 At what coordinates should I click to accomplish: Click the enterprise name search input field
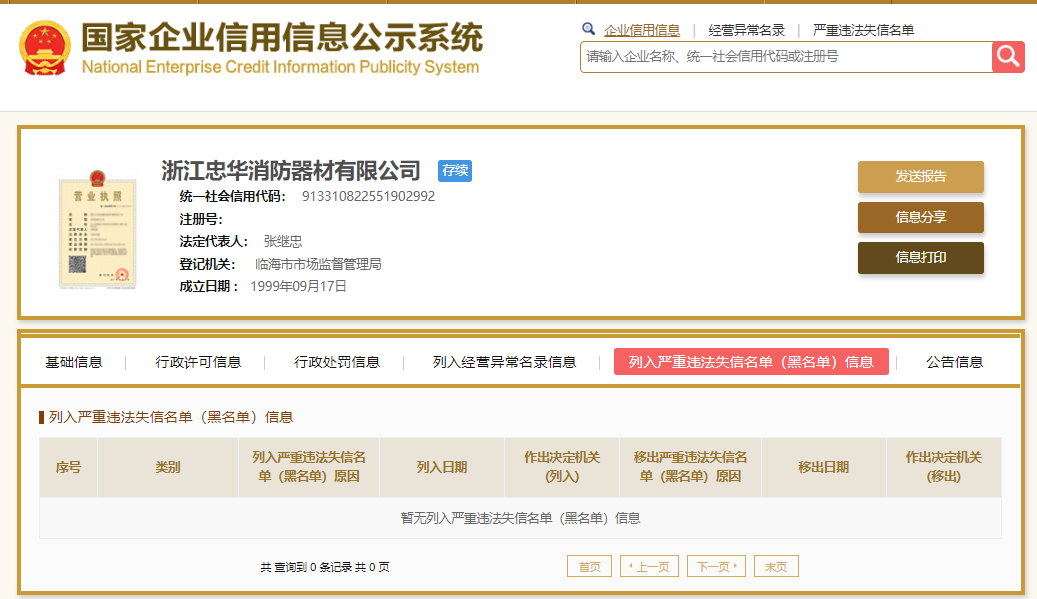pos(786,57)
